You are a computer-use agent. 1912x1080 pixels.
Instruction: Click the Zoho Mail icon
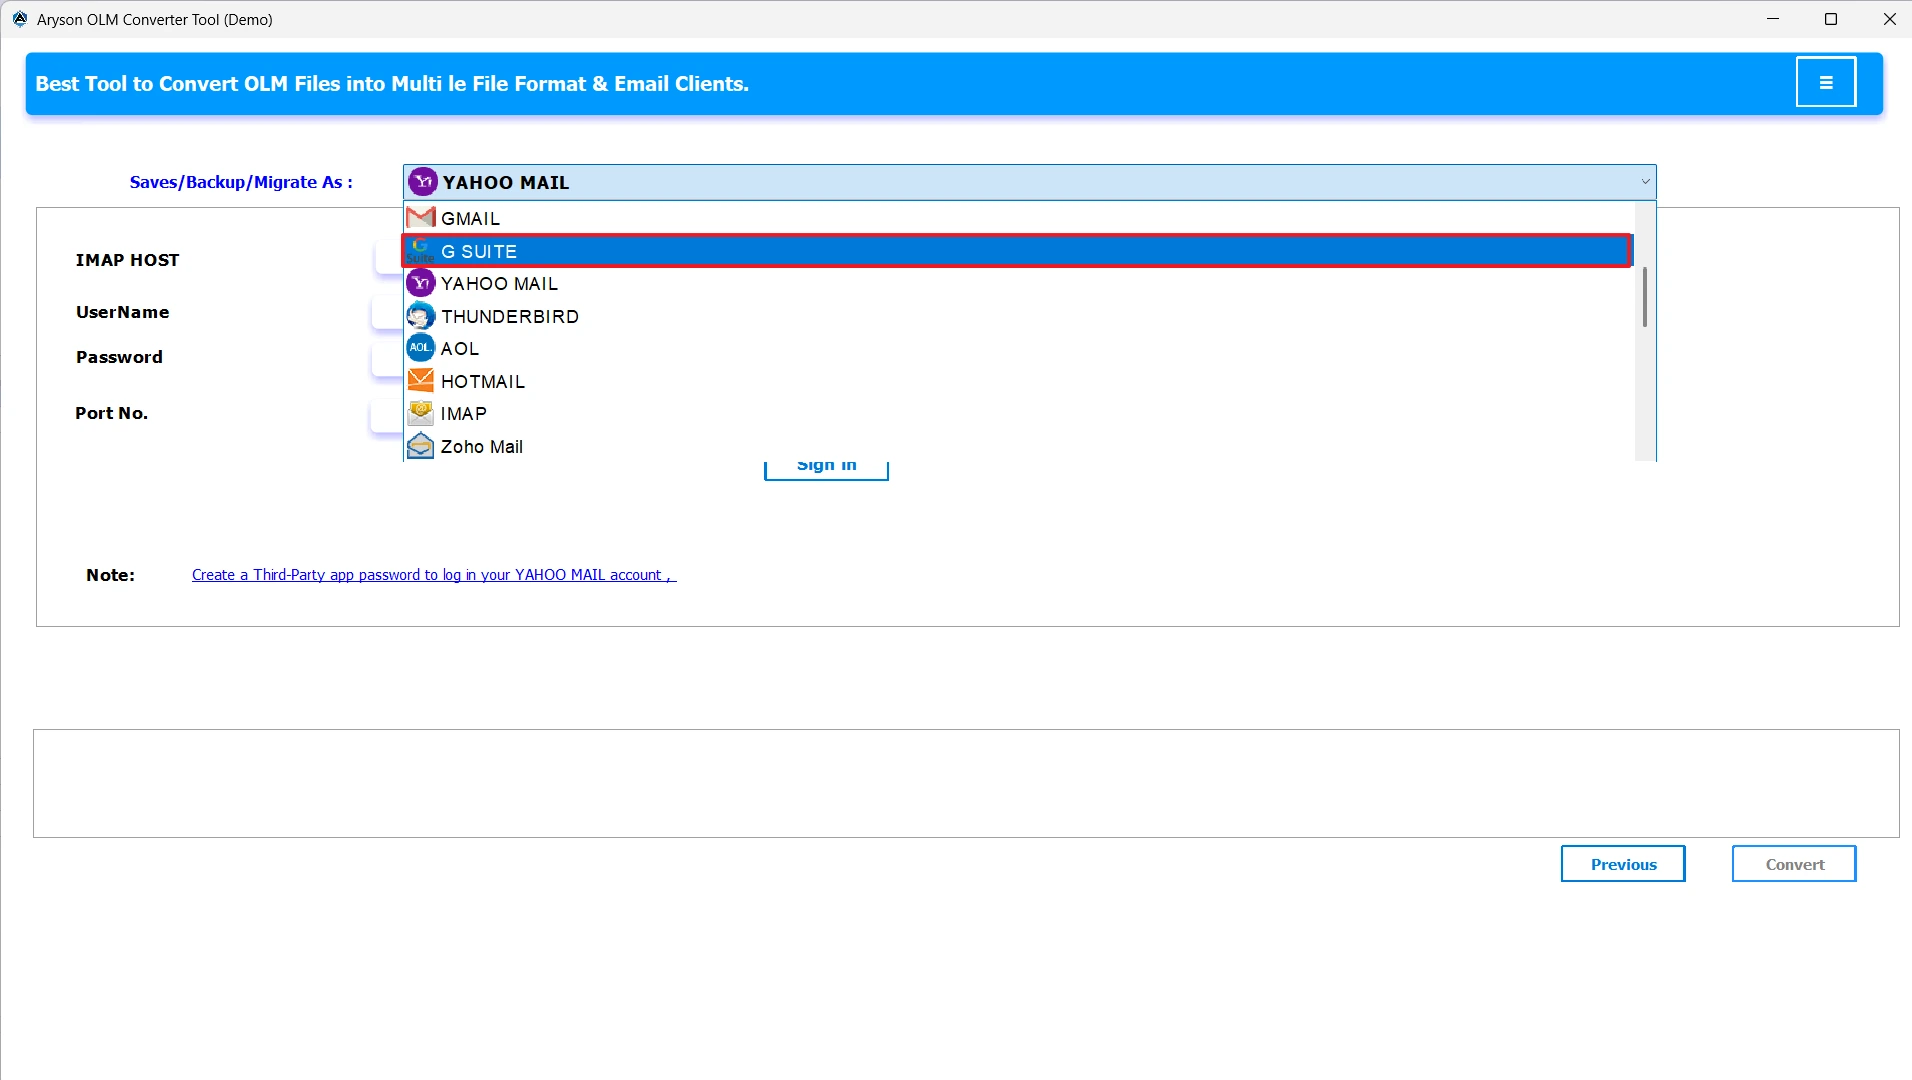(x=420, y=445)
